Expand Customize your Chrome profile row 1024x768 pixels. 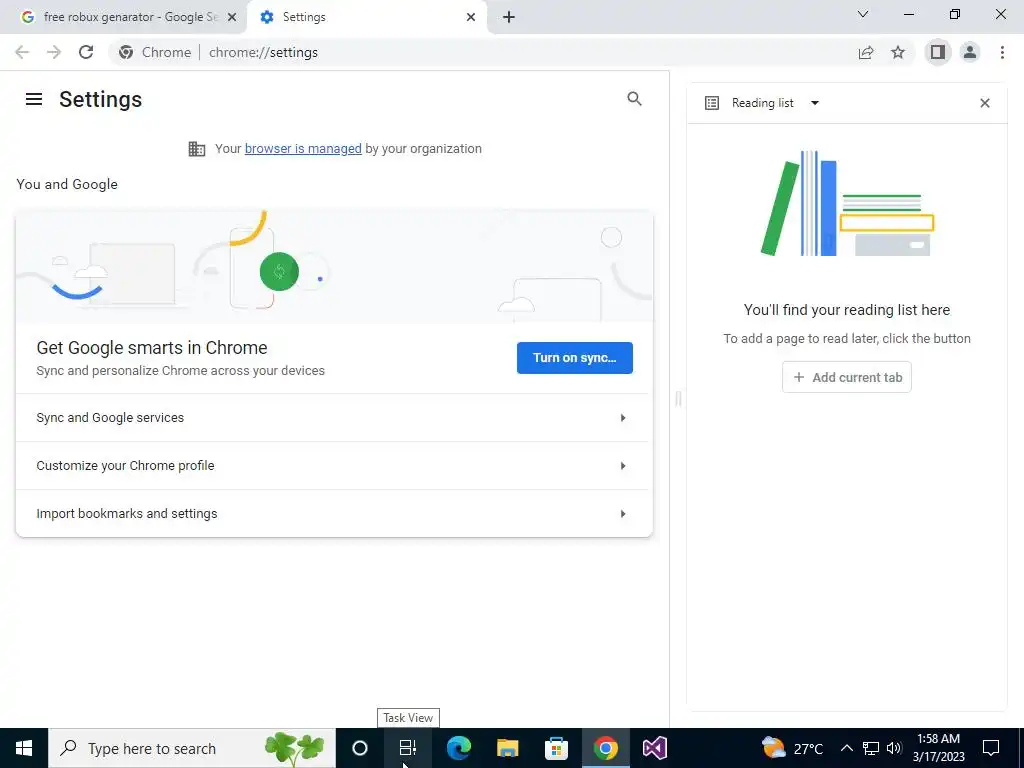(x=333, y=466)
